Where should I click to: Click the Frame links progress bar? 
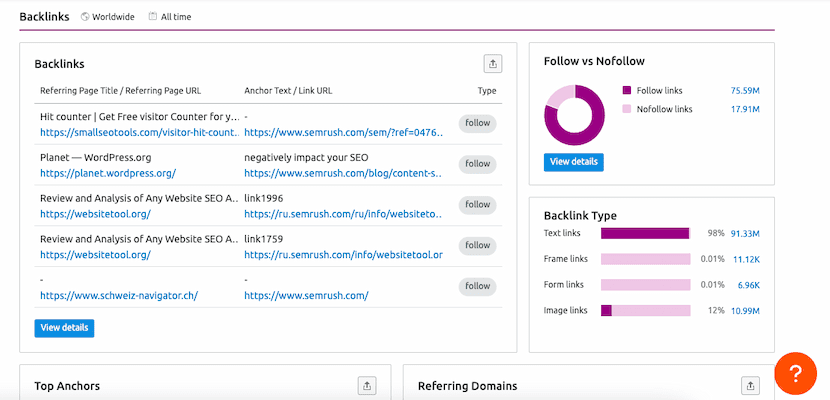[x=646, y=259]
